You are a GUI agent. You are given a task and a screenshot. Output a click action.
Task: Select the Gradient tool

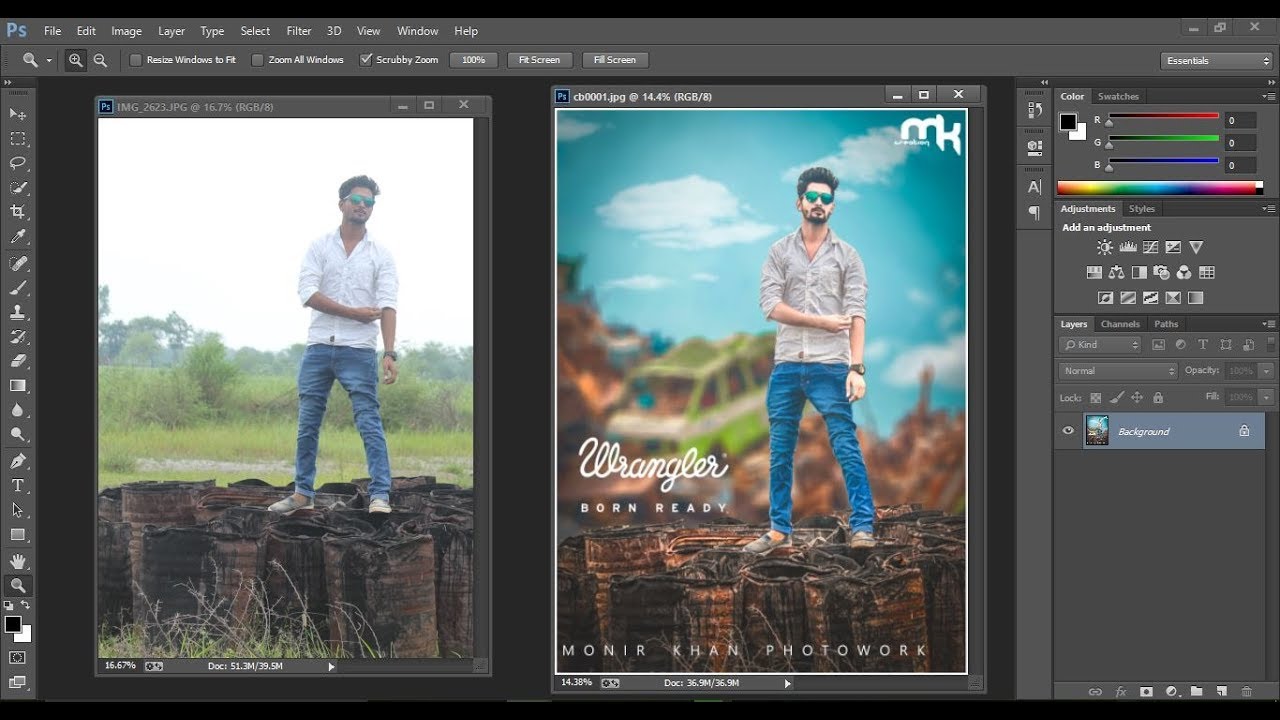tap(18, 386)
